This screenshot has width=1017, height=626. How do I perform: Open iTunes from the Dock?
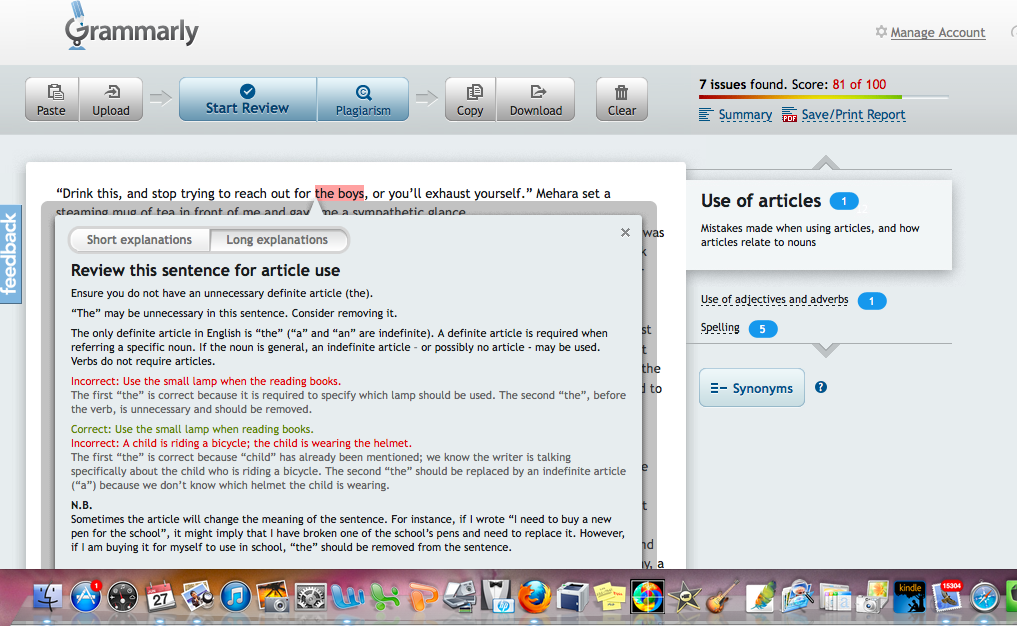pos(235,597)
